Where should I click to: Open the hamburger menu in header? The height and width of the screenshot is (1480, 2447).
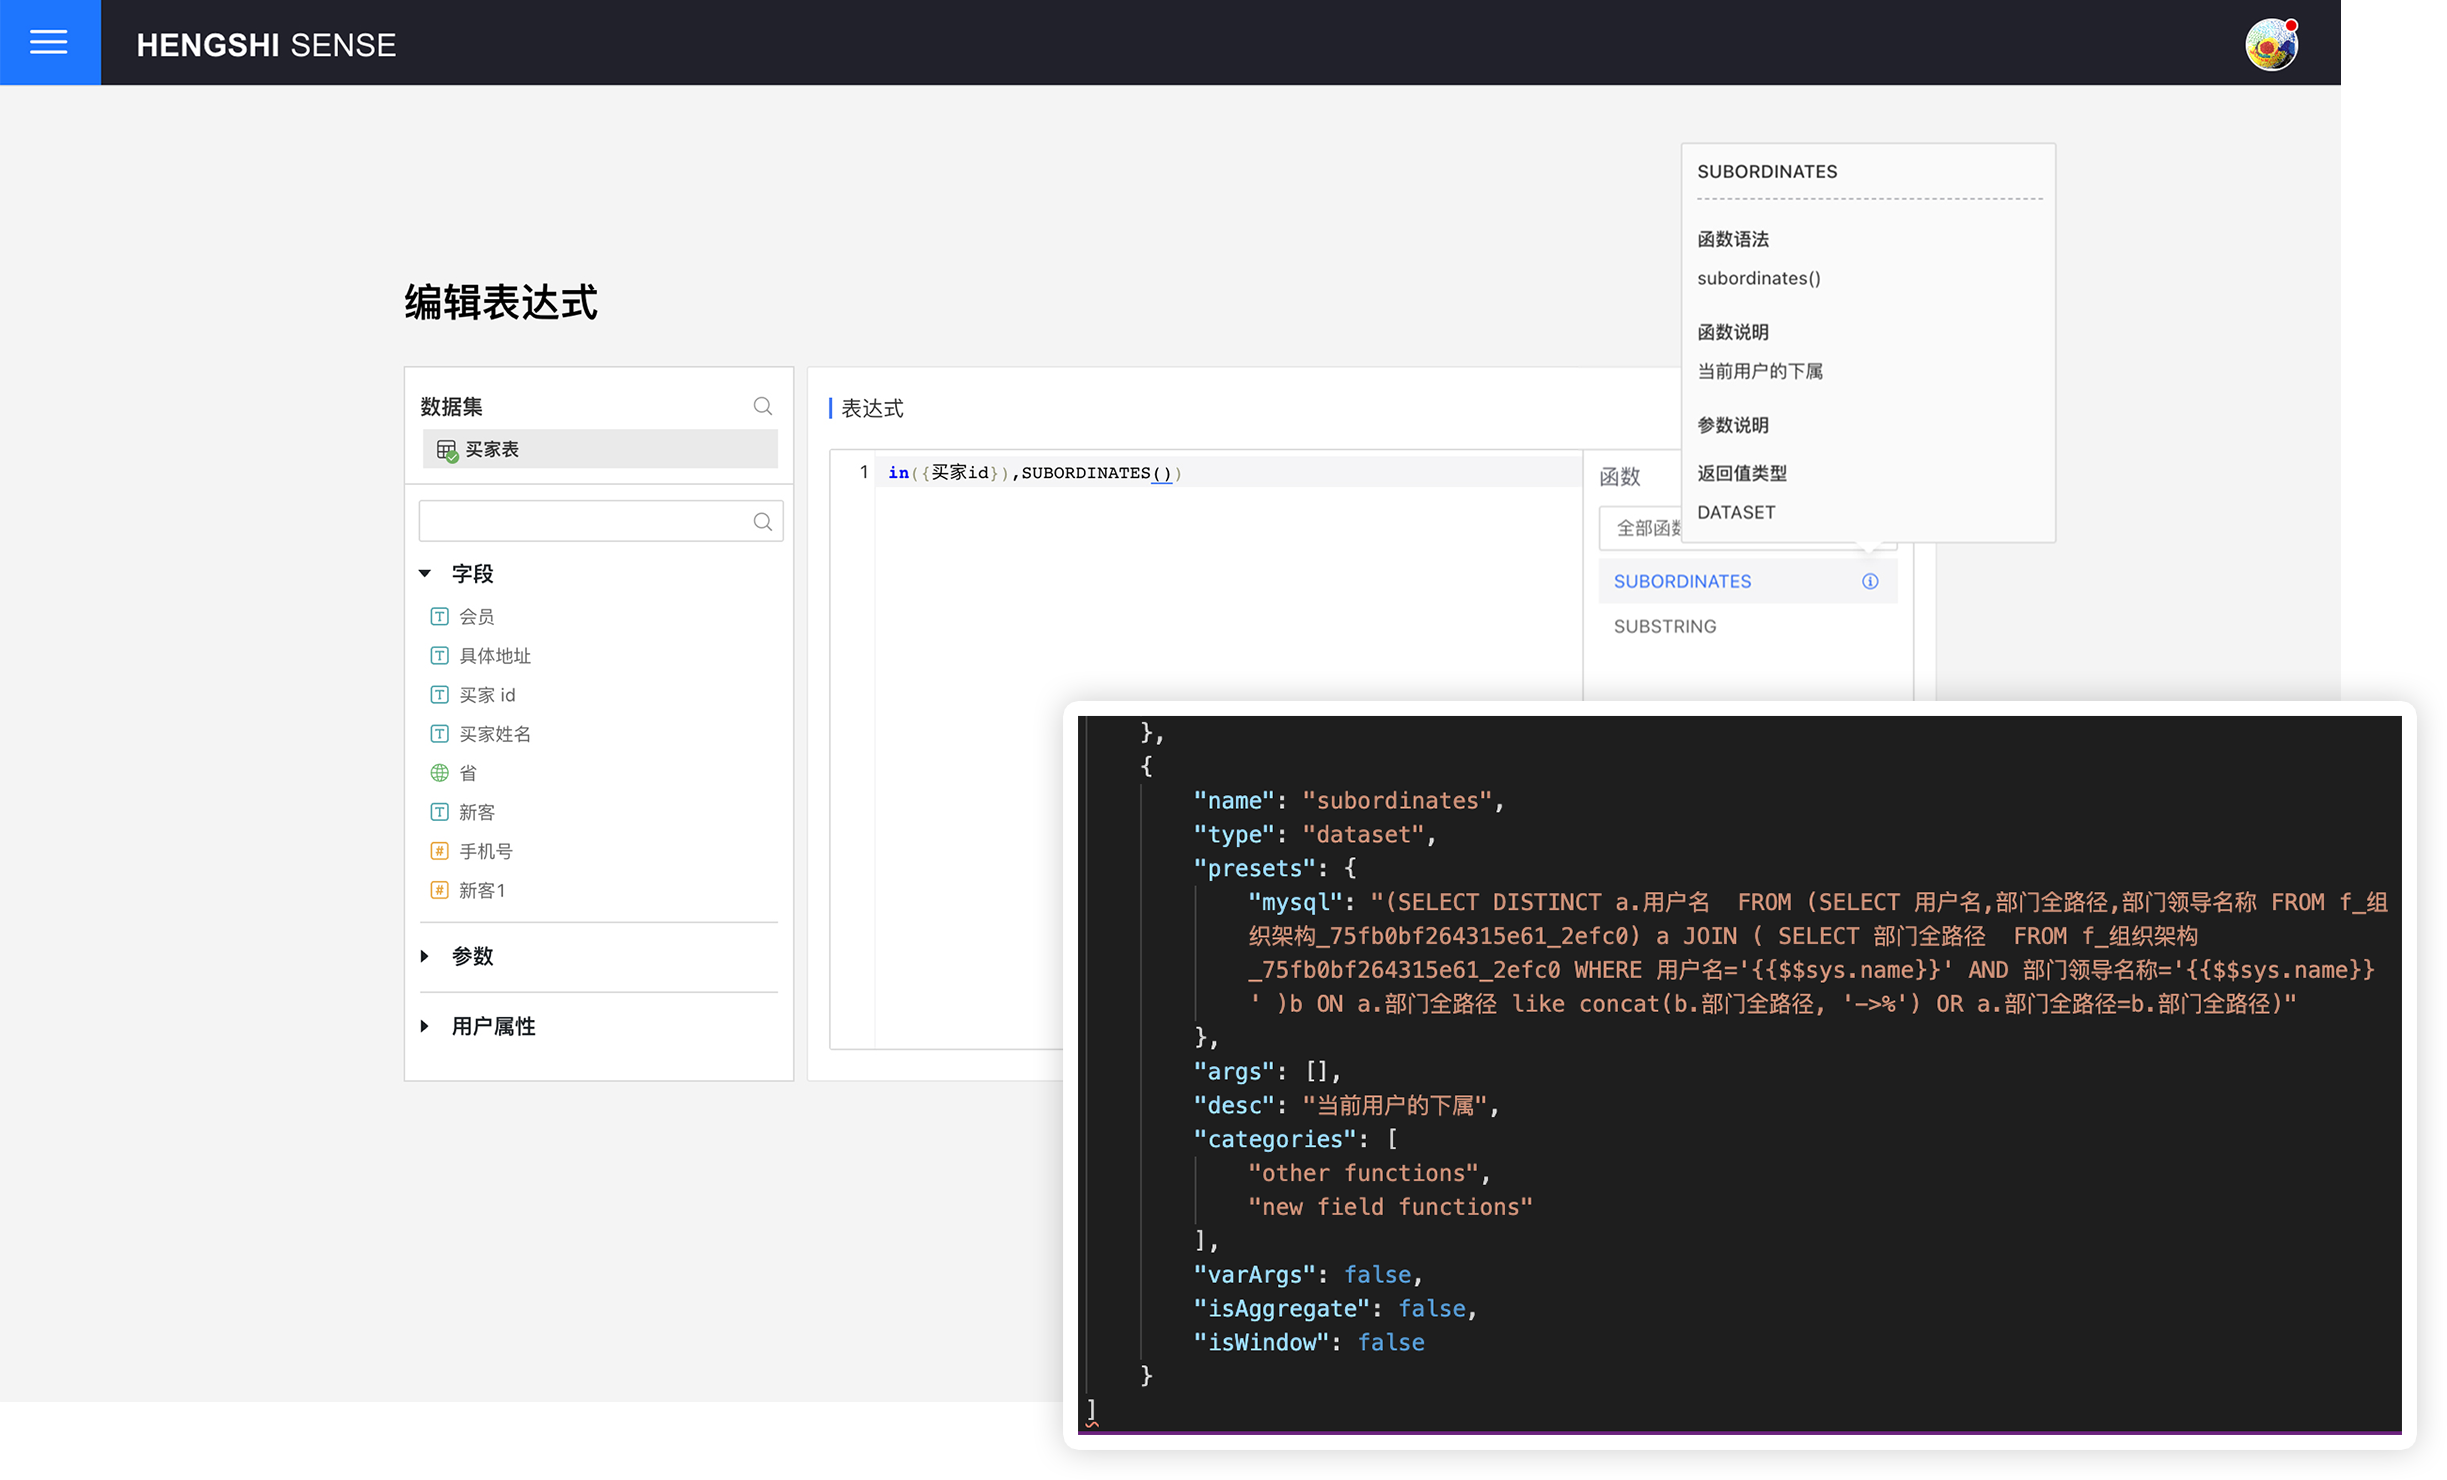pyautogui.click(x=49, y=42)
